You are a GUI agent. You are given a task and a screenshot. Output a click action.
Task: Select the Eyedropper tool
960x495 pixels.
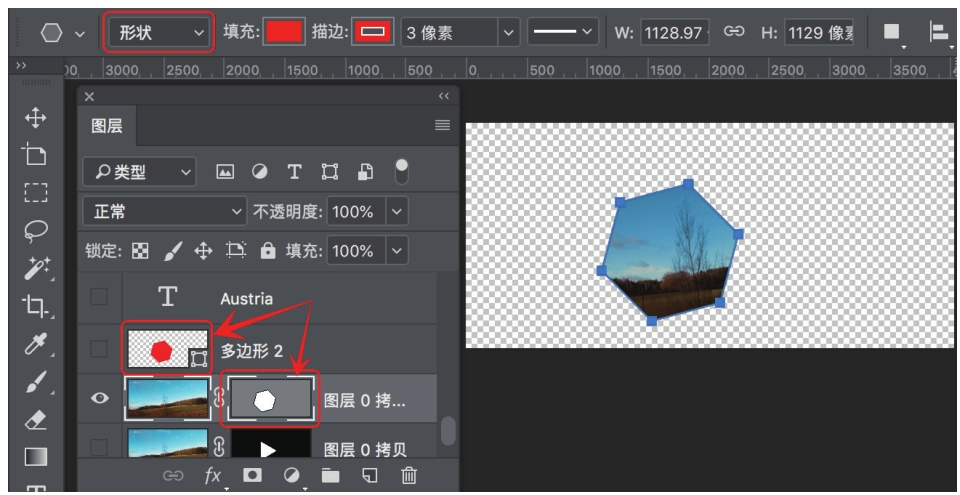pos(36,344)
